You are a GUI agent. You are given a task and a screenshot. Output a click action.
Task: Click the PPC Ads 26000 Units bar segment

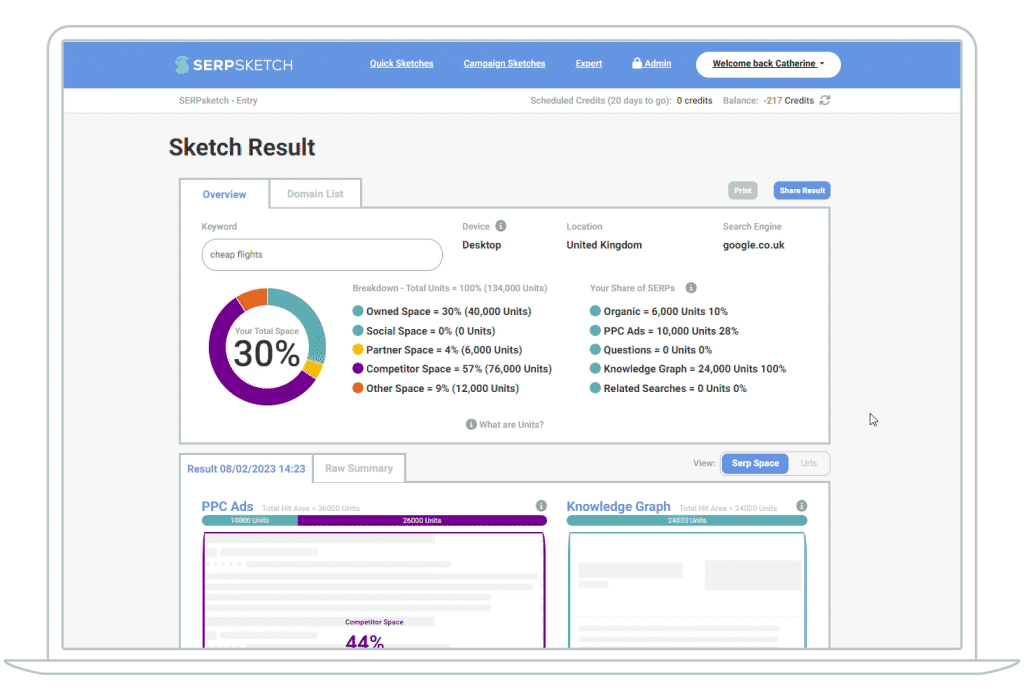(x=422, y=520)
